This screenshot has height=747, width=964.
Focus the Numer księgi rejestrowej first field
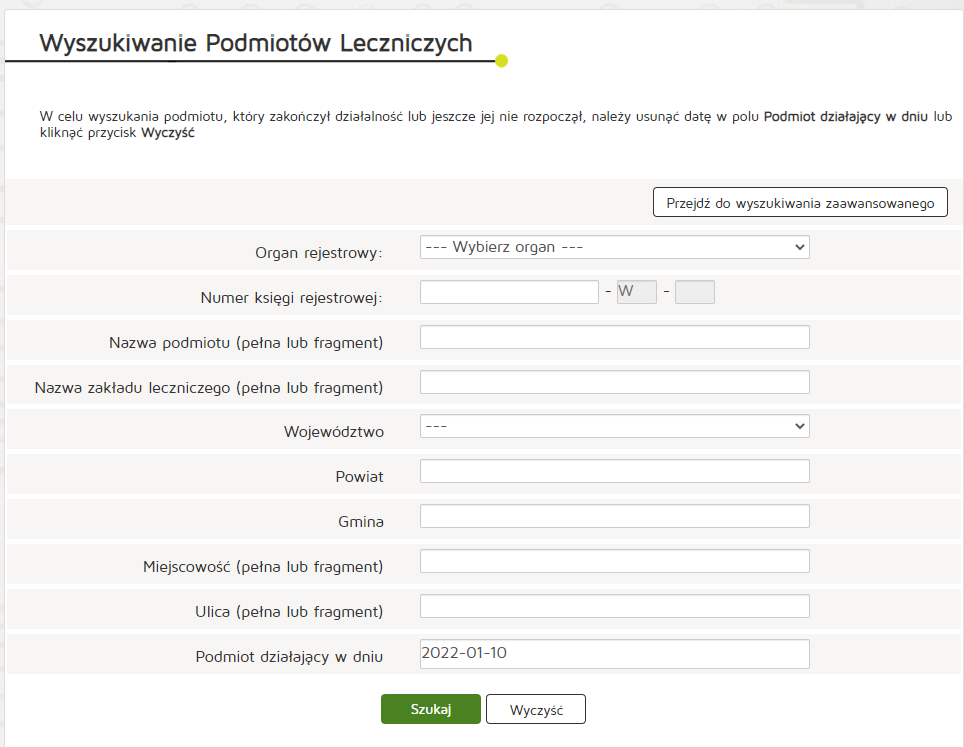(509, 292)
